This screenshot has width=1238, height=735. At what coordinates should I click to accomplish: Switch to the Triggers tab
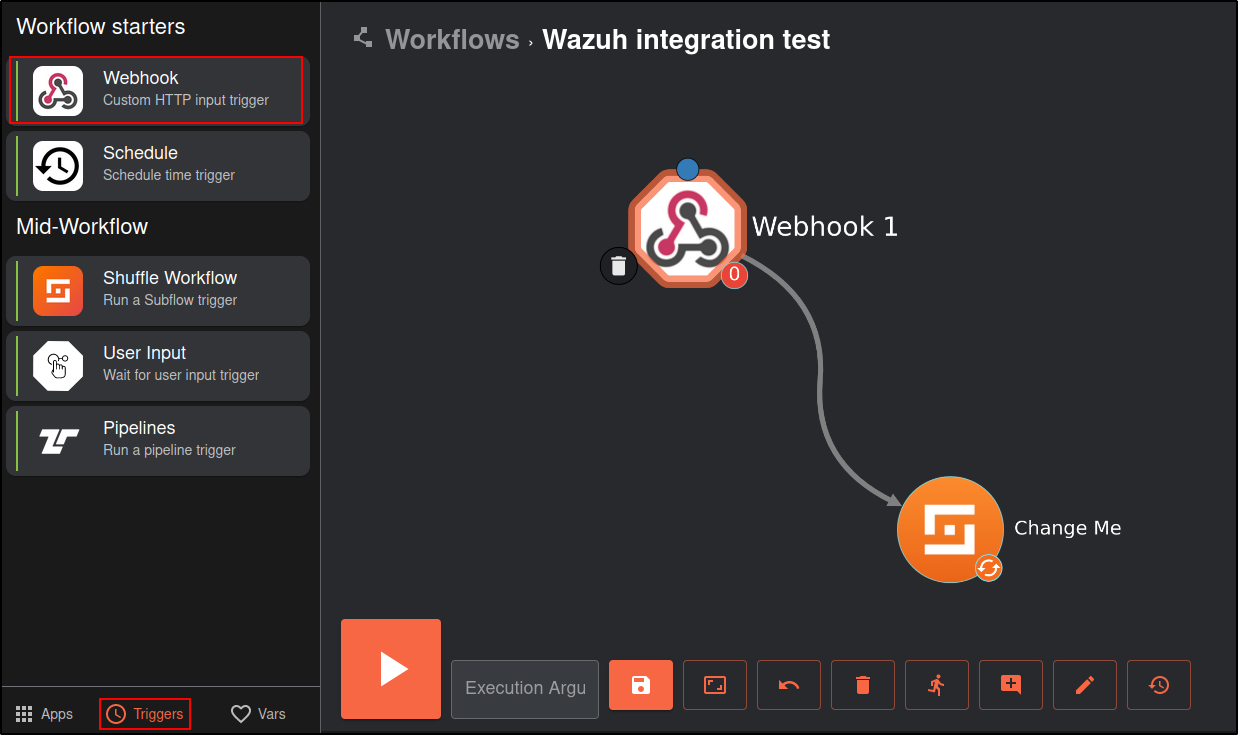pos(146,714)
